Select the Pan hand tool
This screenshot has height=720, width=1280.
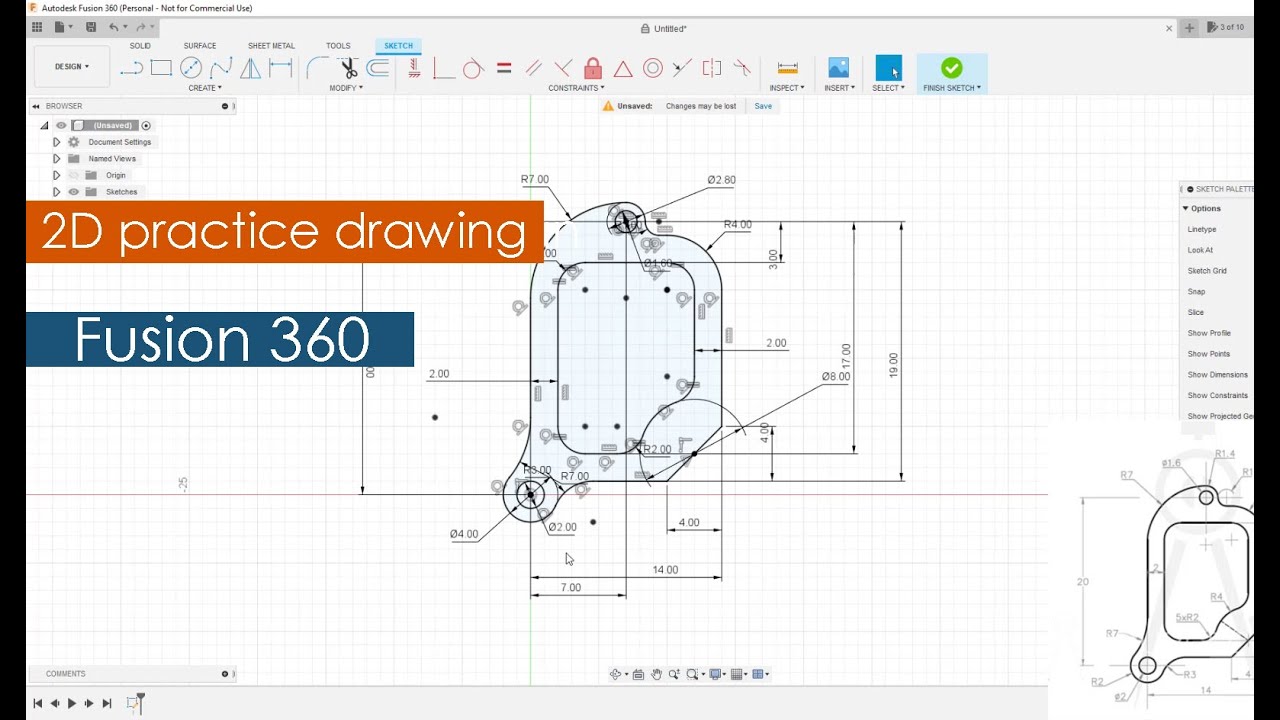(657, 674)
